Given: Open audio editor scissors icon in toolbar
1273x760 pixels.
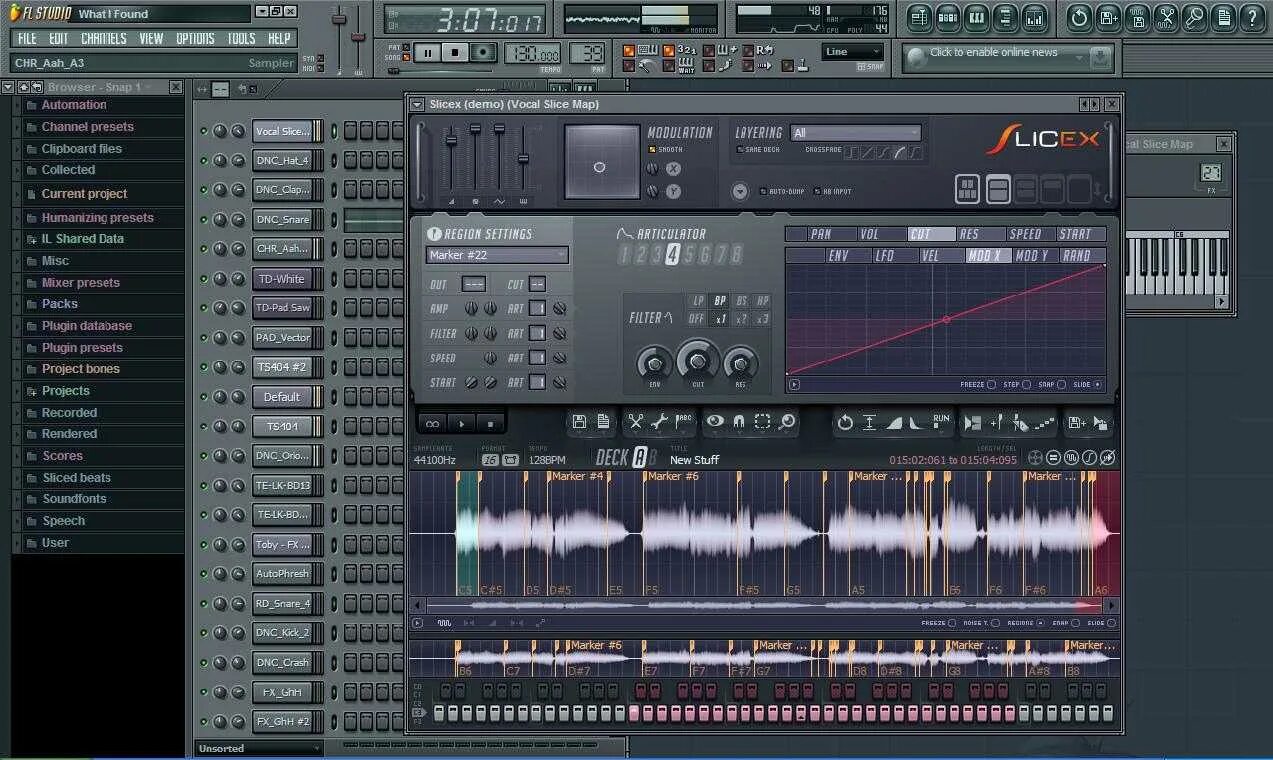Looking at the screenshot, I should click(1166, 17).
